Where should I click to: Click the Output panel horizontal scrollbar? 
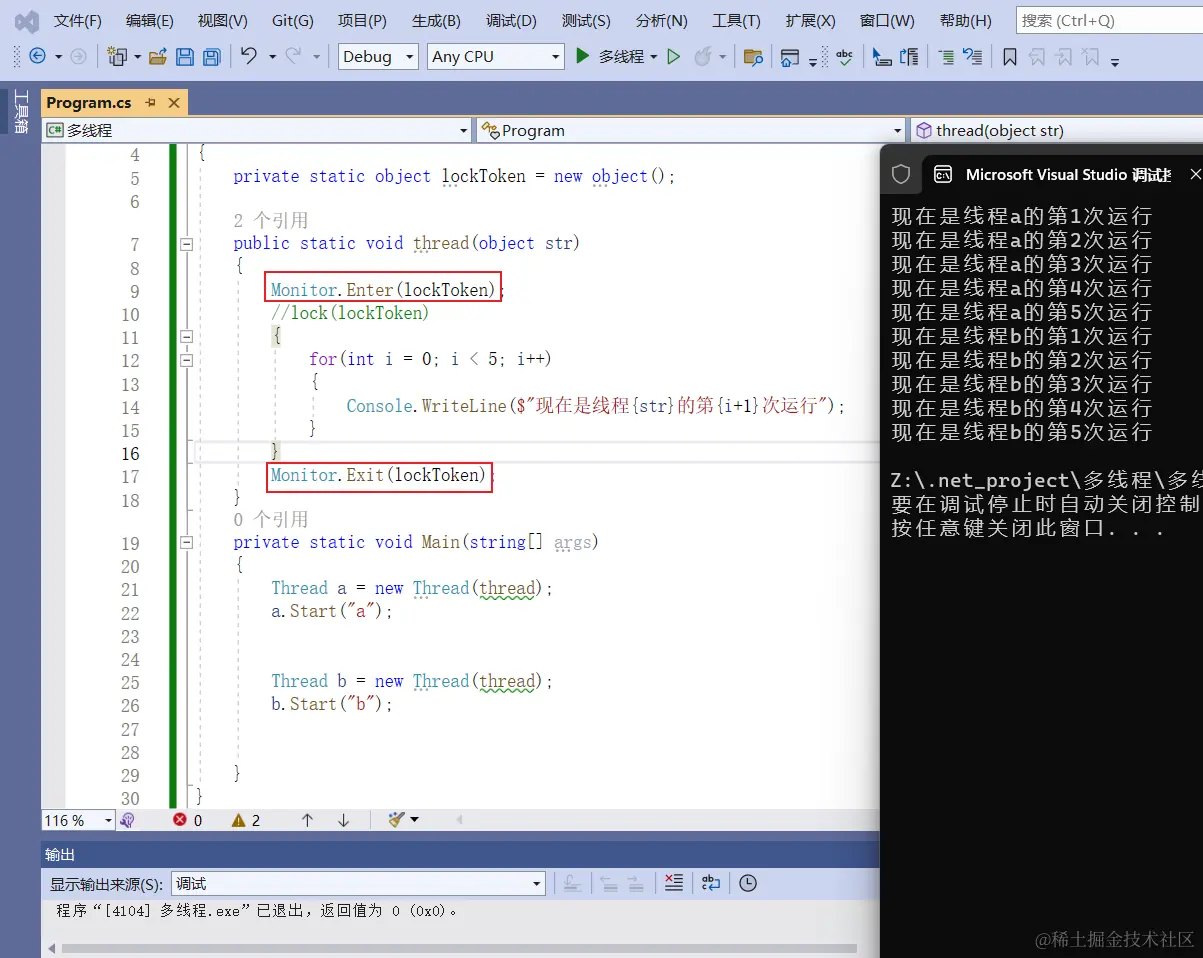(x=460, y=948)
